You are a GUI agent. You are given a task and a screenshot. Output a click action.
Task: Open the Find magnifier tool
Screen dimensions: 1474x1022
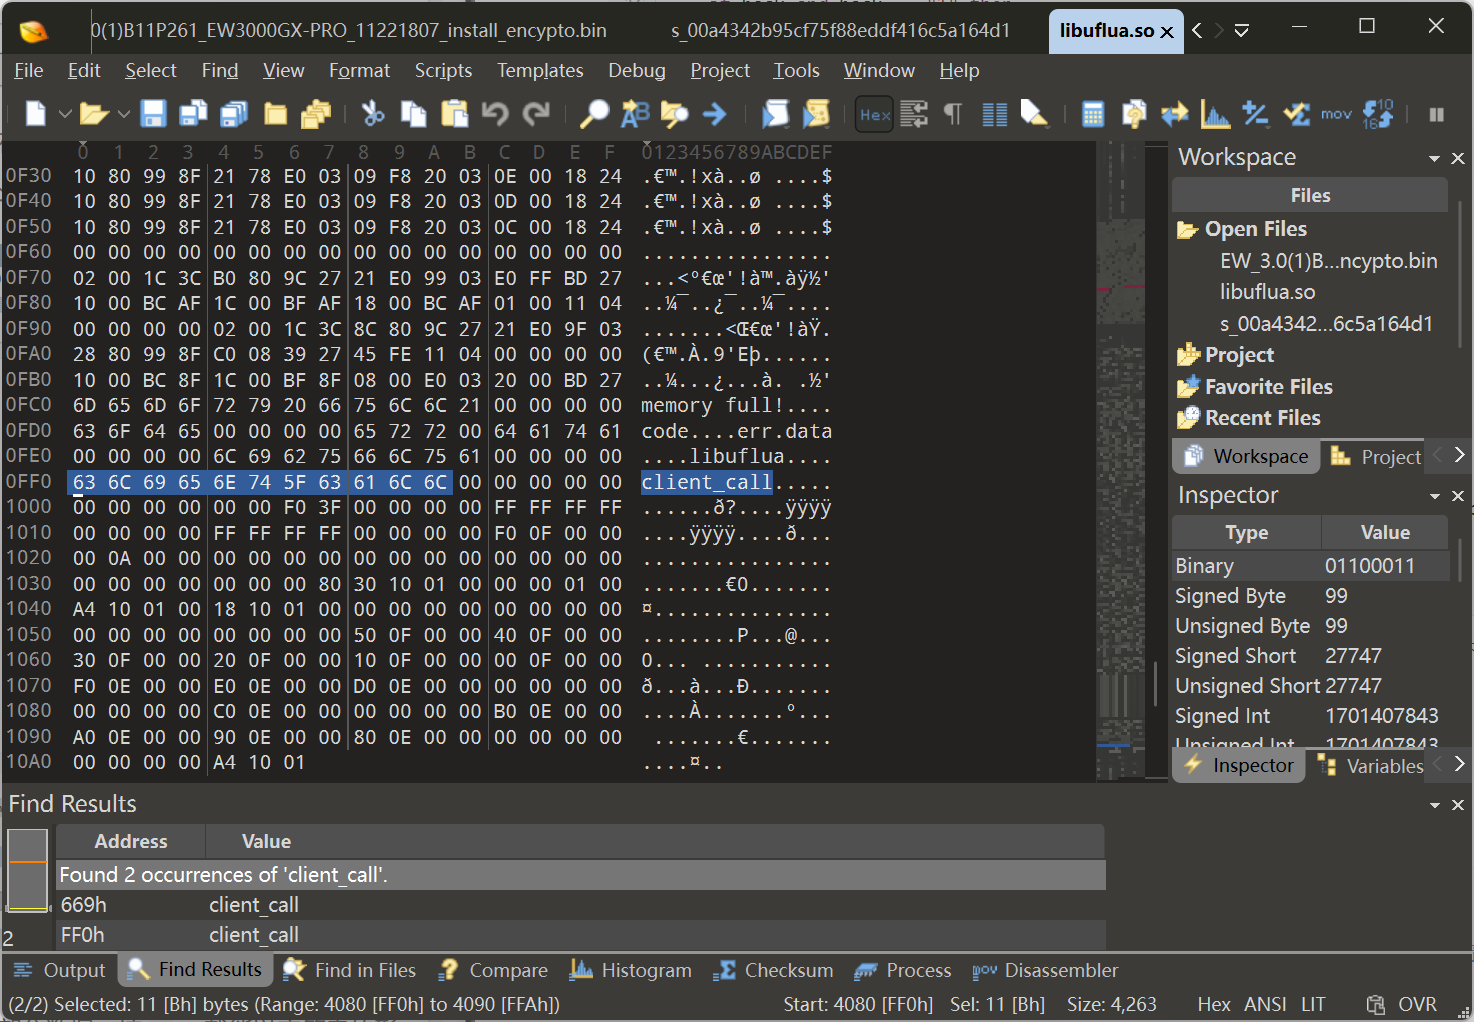point(594,114)
